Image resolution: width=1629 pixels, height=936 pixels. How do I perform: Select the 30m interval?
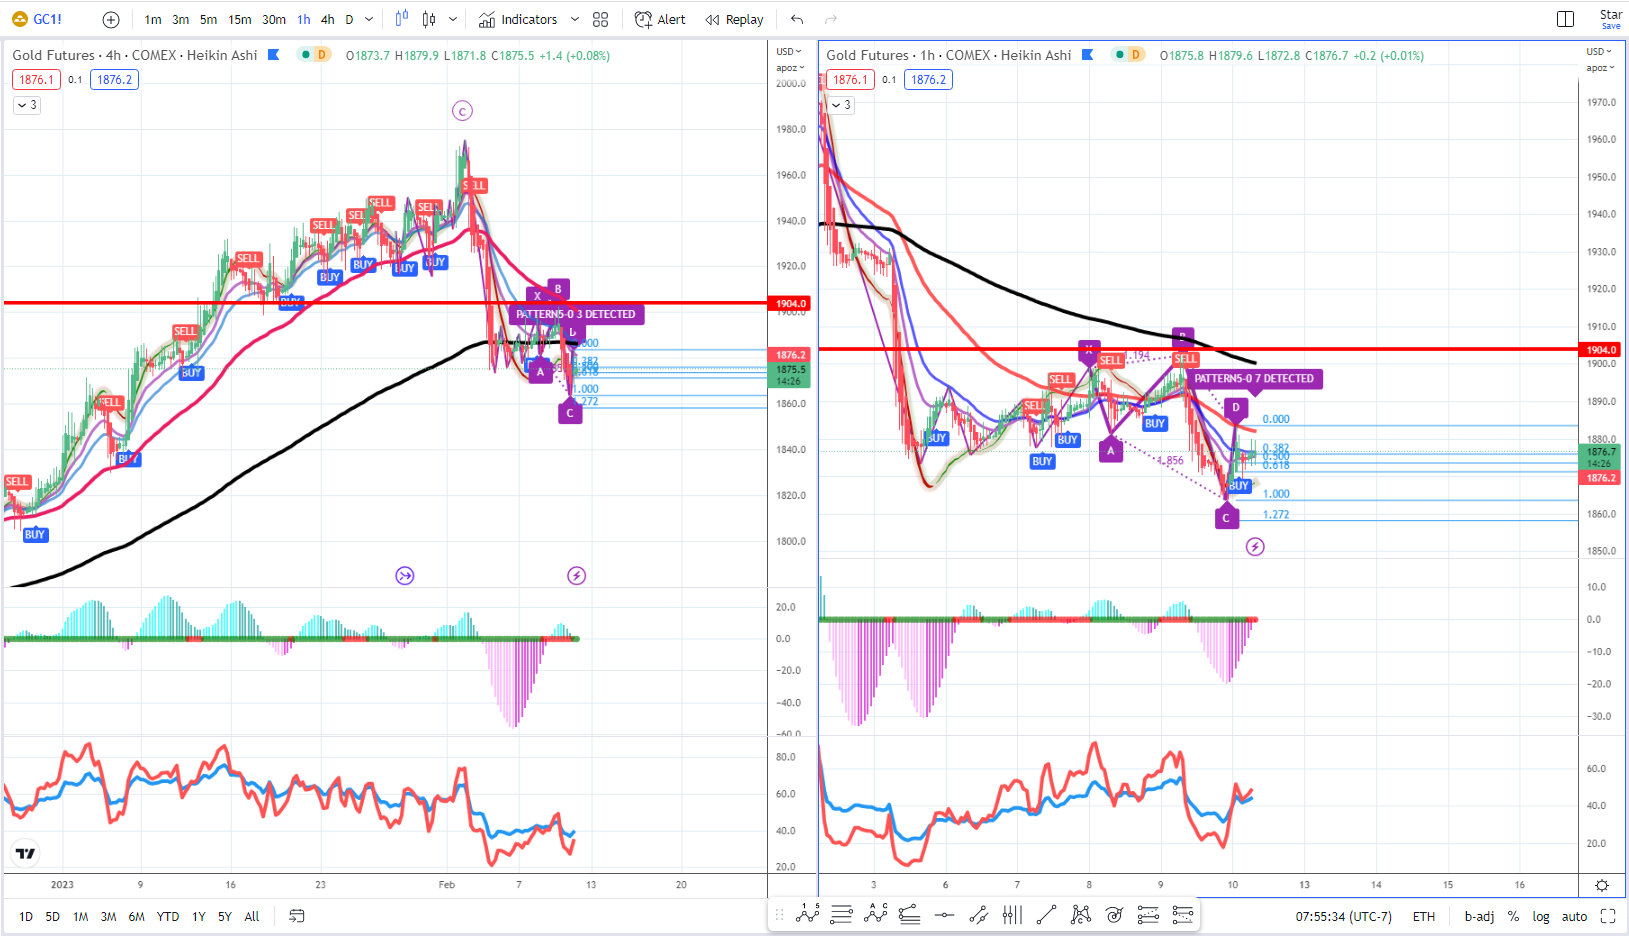pyautogui.click(x=274, y=19)
